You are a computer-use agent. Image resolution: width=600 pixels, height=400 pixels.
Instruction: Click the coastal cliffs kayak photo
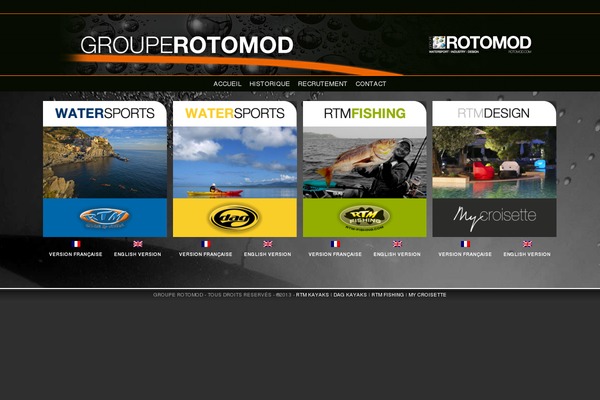104,162
